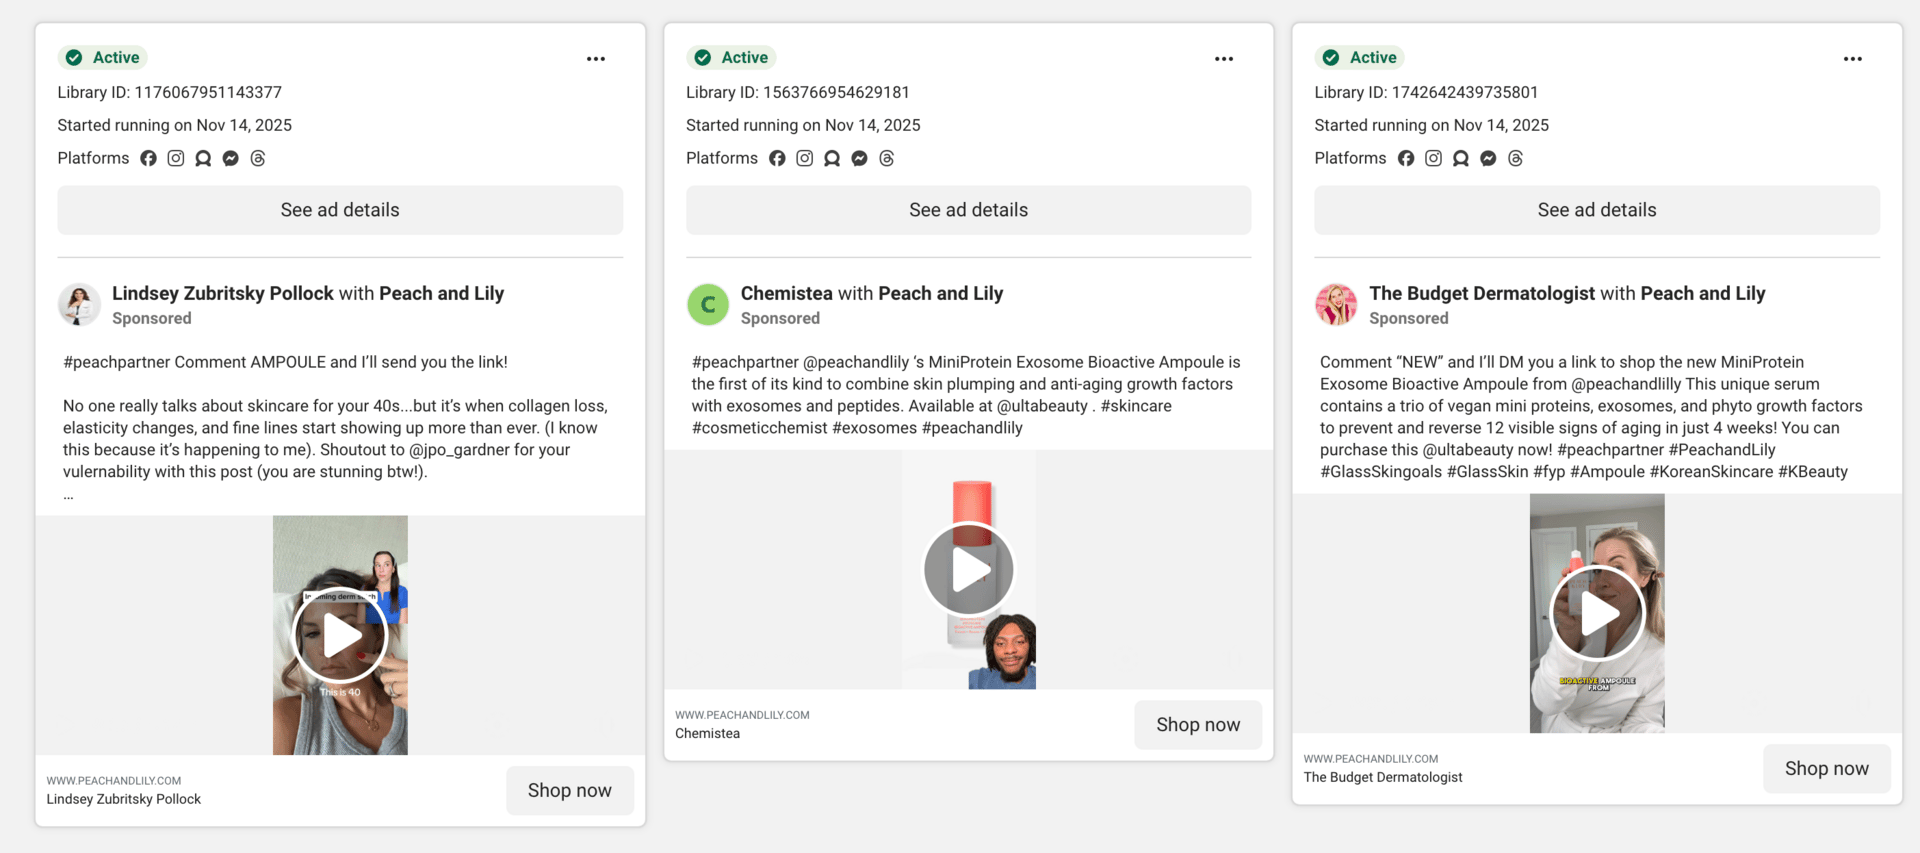Expand the truncated "..." text in Lindsey's ad
The width and height of the screenshot is (1920, 853).
coord(68,495)
